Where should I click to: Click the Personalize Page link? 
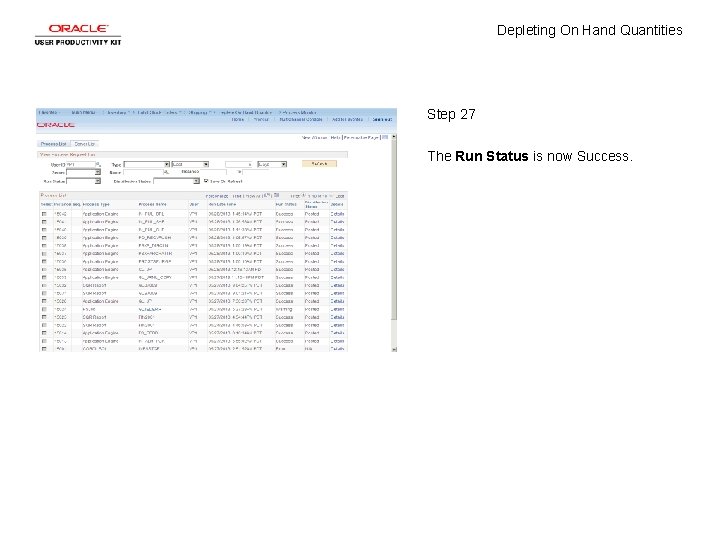[x=361, y=137]
